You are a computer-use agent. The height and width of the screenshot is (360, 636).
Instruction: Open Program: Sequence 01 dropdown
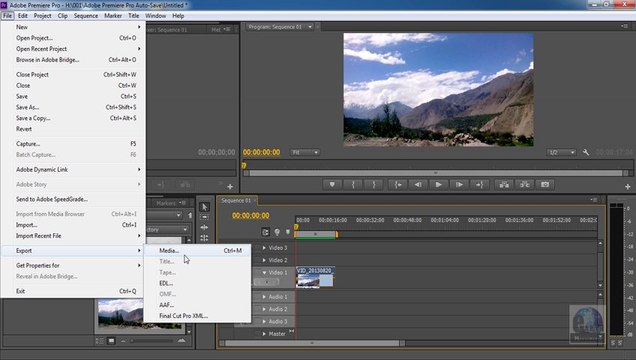[x=310, y=27]
